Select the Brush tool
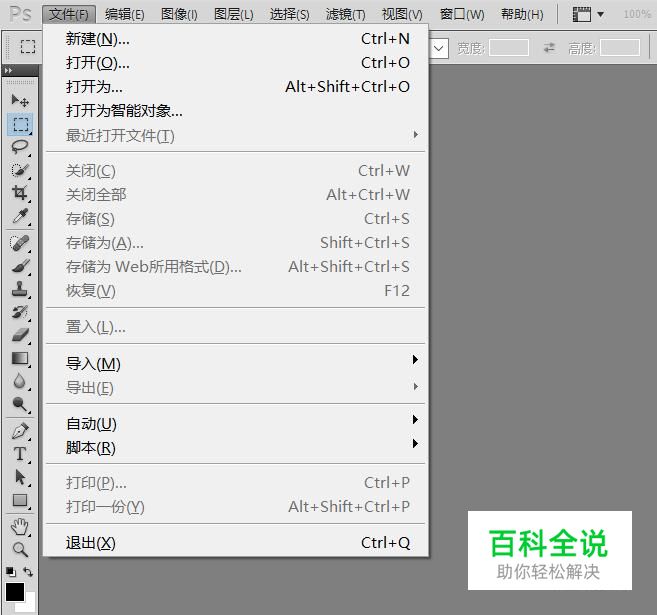The height and width of the screenshot is (615, 657). [20, 266]
